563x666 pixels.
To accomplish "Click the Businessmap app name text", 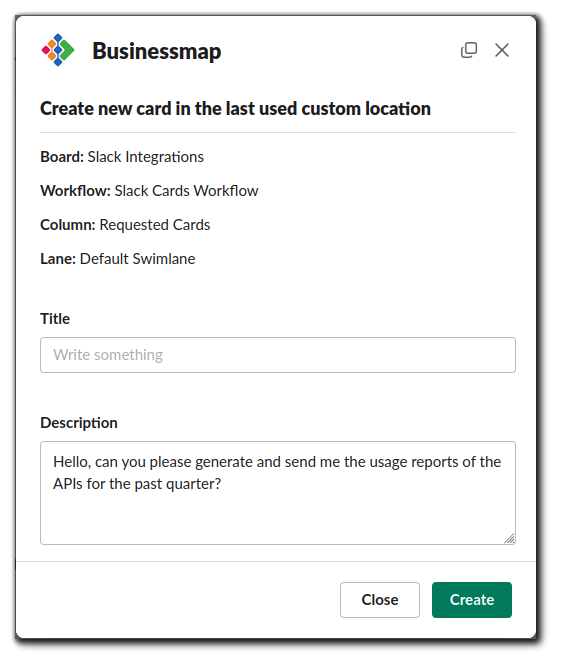I will pos(157,51).
